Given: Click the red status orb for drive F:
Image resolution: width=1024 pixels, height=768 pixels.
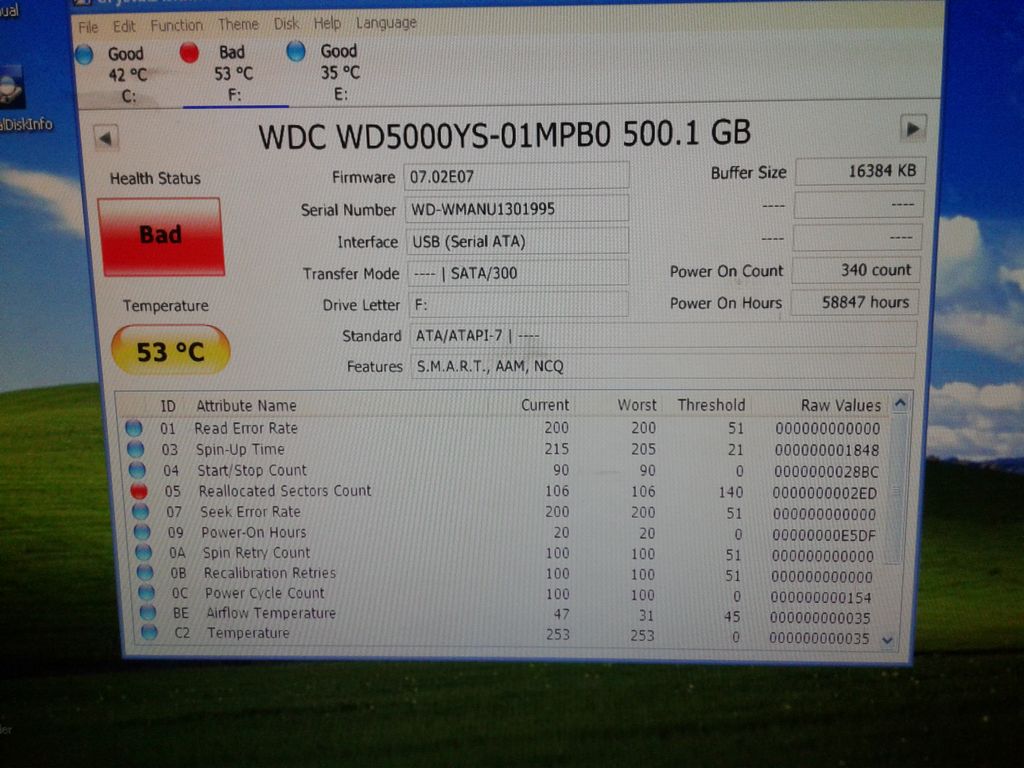Looking at the screenshot, I should [189, 52].
